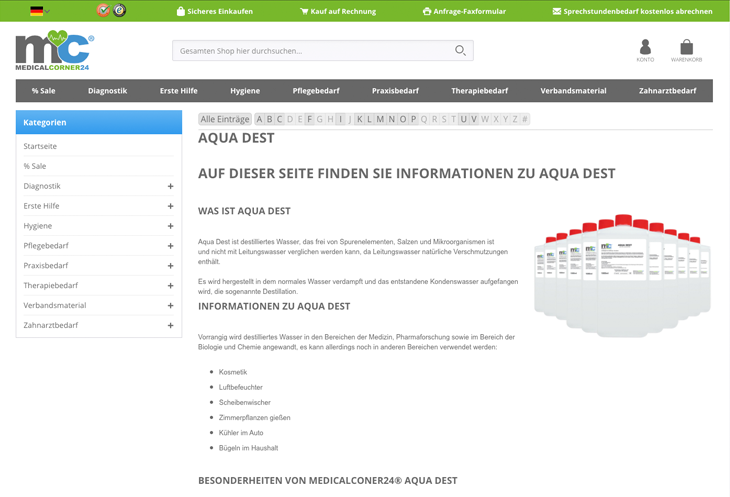
Task: Filter glossary by letter K
Action: coord(360,119)
